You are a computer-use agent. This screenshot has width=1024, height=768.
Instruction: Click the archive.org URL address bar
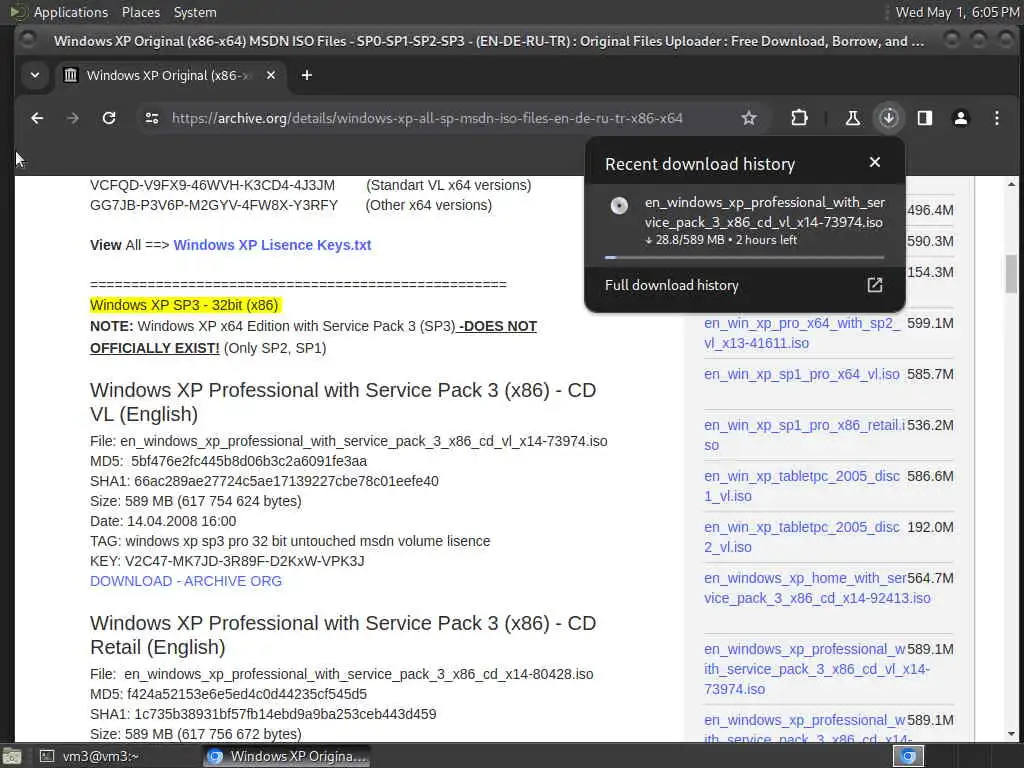[x=427, y=118]
